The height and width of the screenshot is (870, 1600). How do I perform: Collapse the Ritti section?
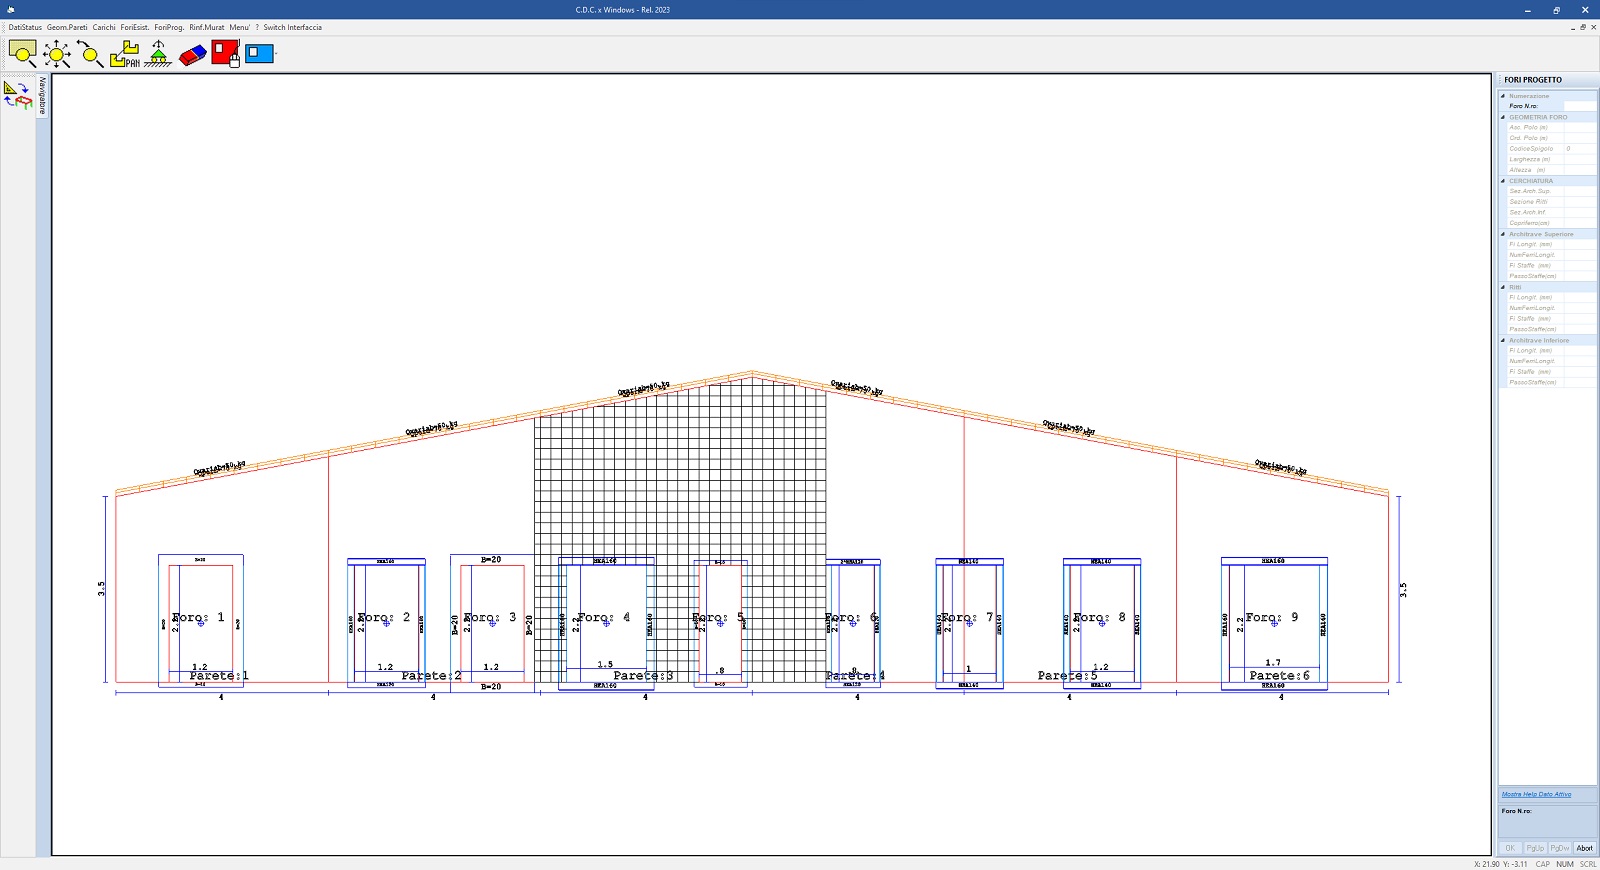point(1502,287)
